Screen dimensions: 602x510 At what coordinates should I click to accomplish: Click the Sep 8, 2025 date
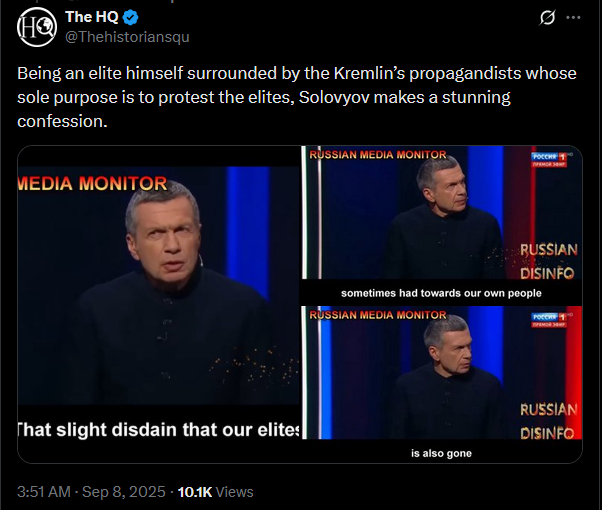coord(125,491)
